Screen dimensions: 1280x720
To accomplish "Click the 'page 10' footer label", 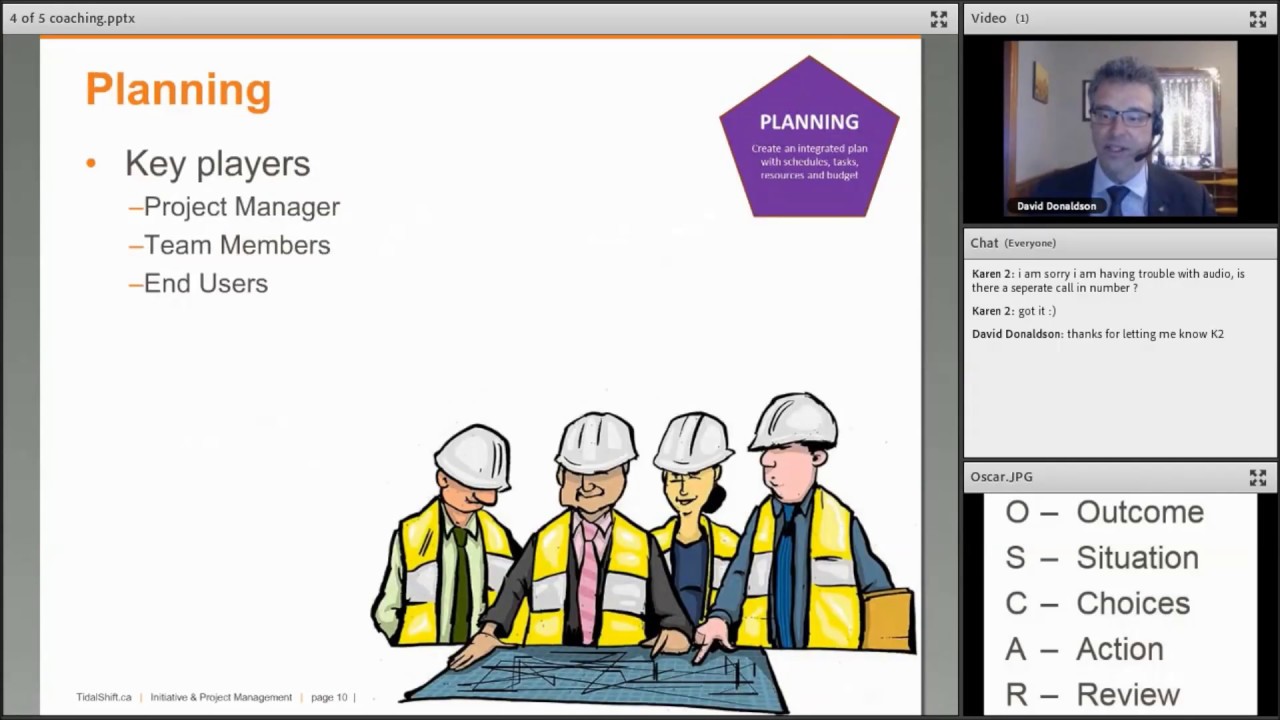I will point(329,697).
